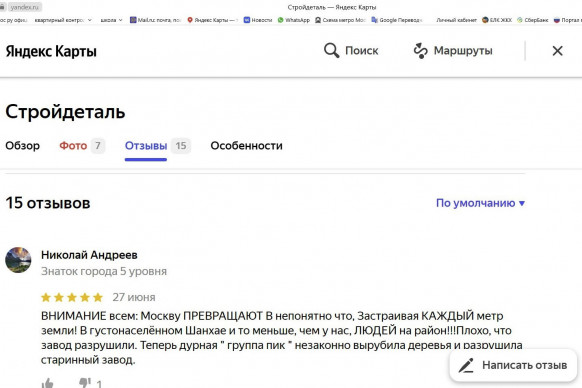Click the search magnifier icon
The image size is (582, 388).
[331, 50]
